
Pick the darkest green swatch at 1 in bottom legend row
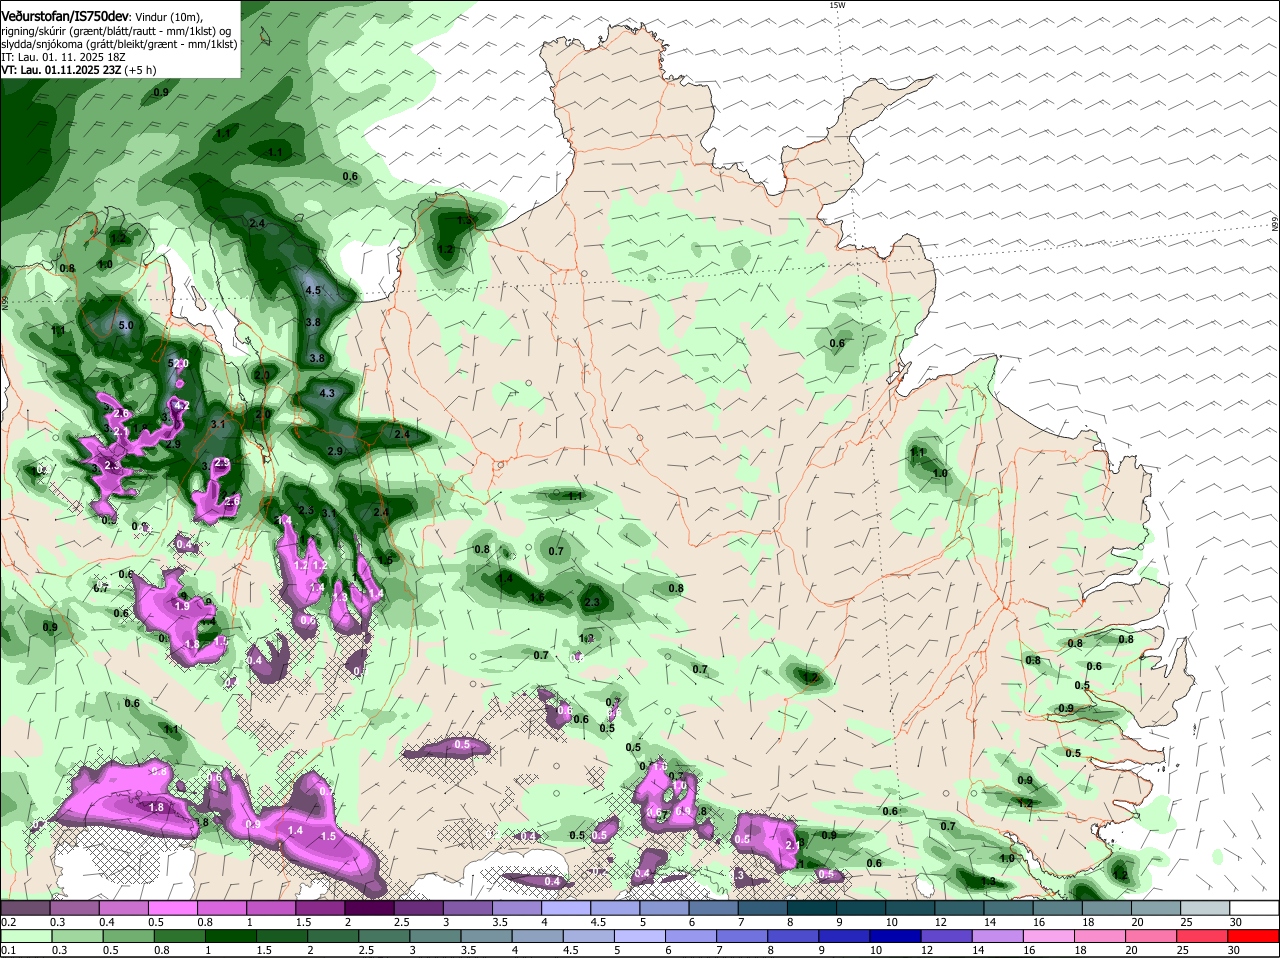coord(231,936)
